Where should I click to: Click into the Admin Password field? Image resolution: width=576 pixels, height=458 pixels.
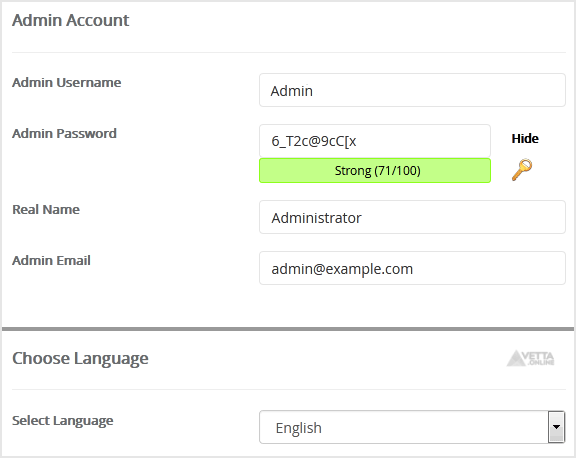coord(375,141)
